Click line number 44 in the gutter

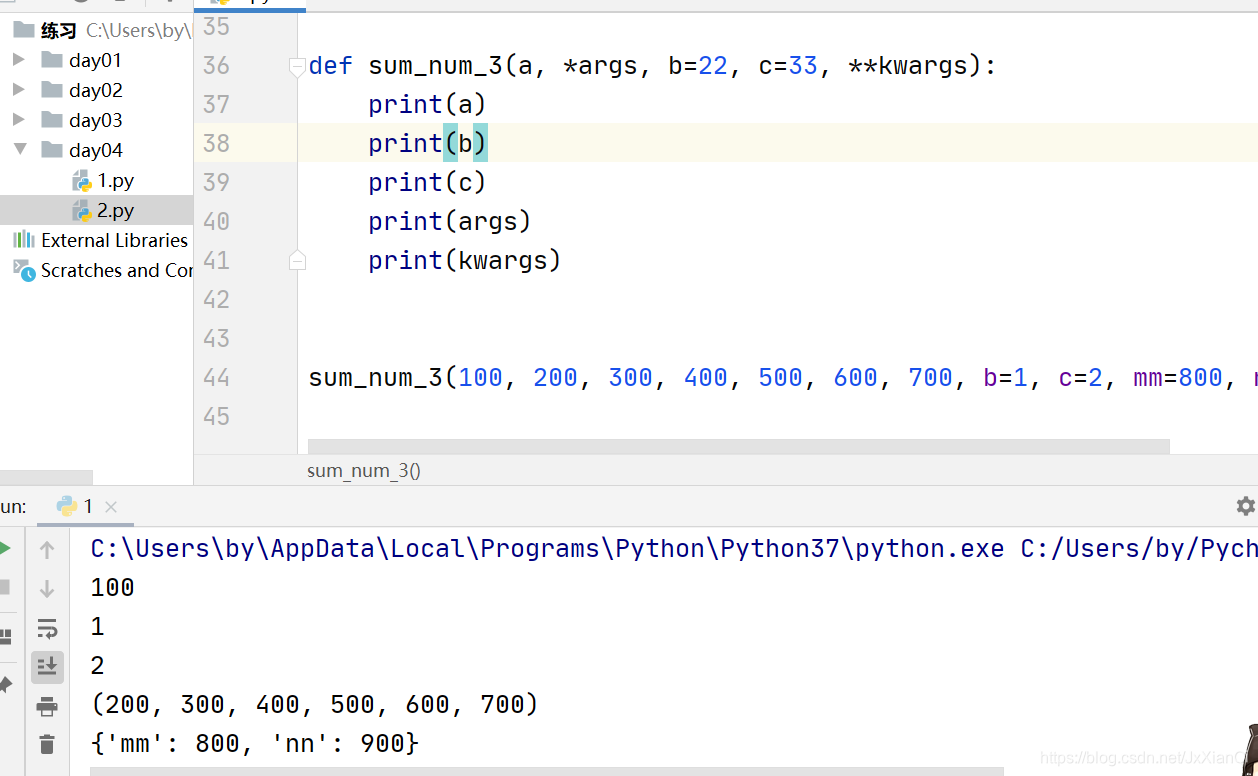216,377
